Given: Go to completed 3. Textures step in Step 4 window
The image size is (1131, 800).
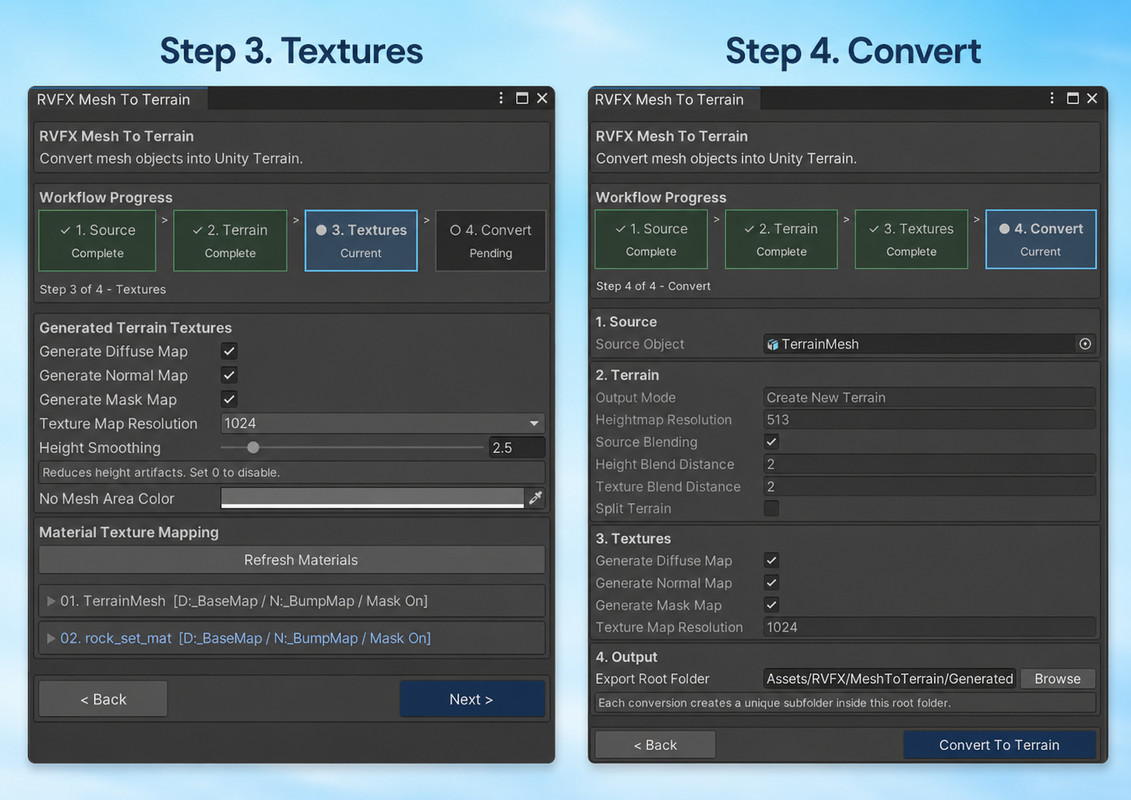Looking at the screenshot, I should pos(911,239).
